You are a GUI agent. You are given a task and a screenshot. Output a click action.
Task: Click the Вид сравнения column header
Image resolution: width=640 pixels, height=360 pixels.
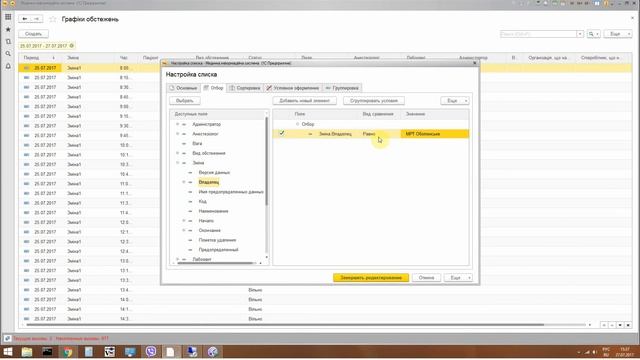(x=378, y=114)
